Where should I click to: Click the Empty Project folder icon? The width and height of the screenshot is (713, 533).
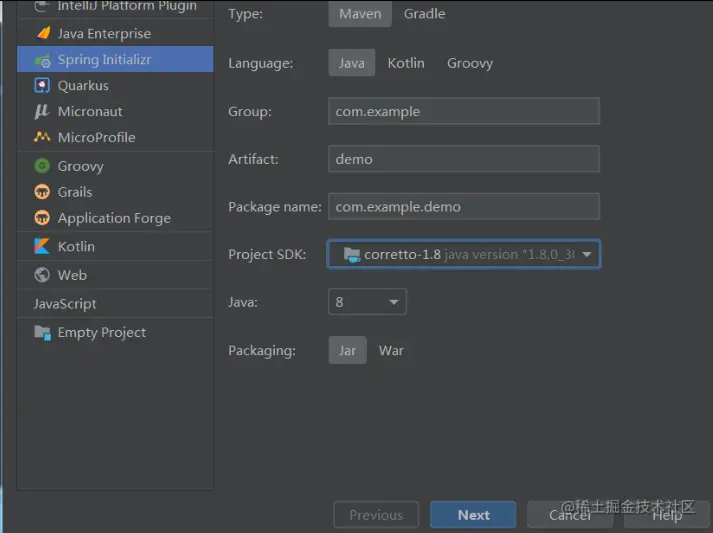click(42, 332)
